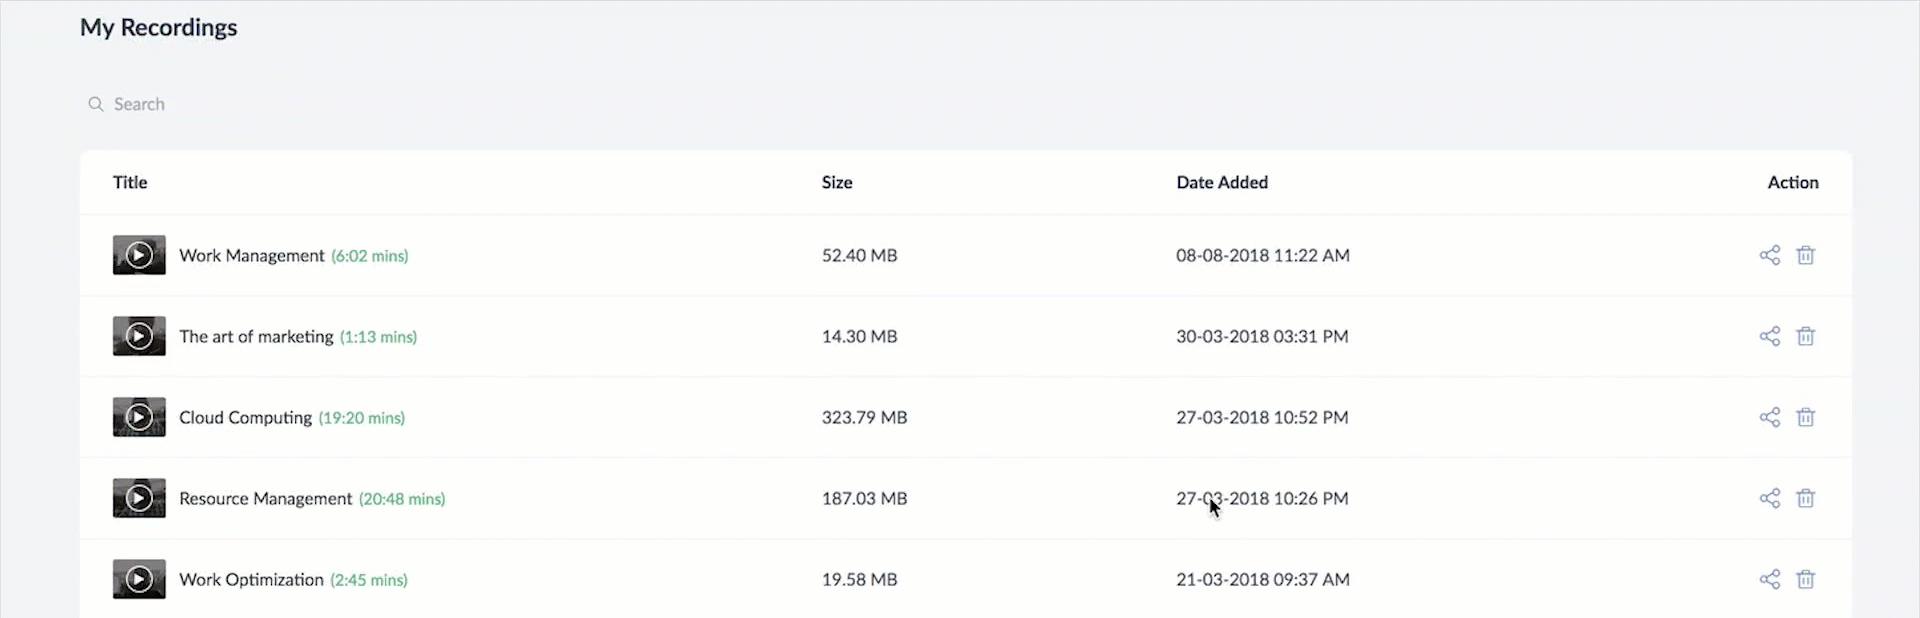This screenshot has height=618, width=1920.
Task: Delete the Cloud Computing recording
Action: [1806, 417]
